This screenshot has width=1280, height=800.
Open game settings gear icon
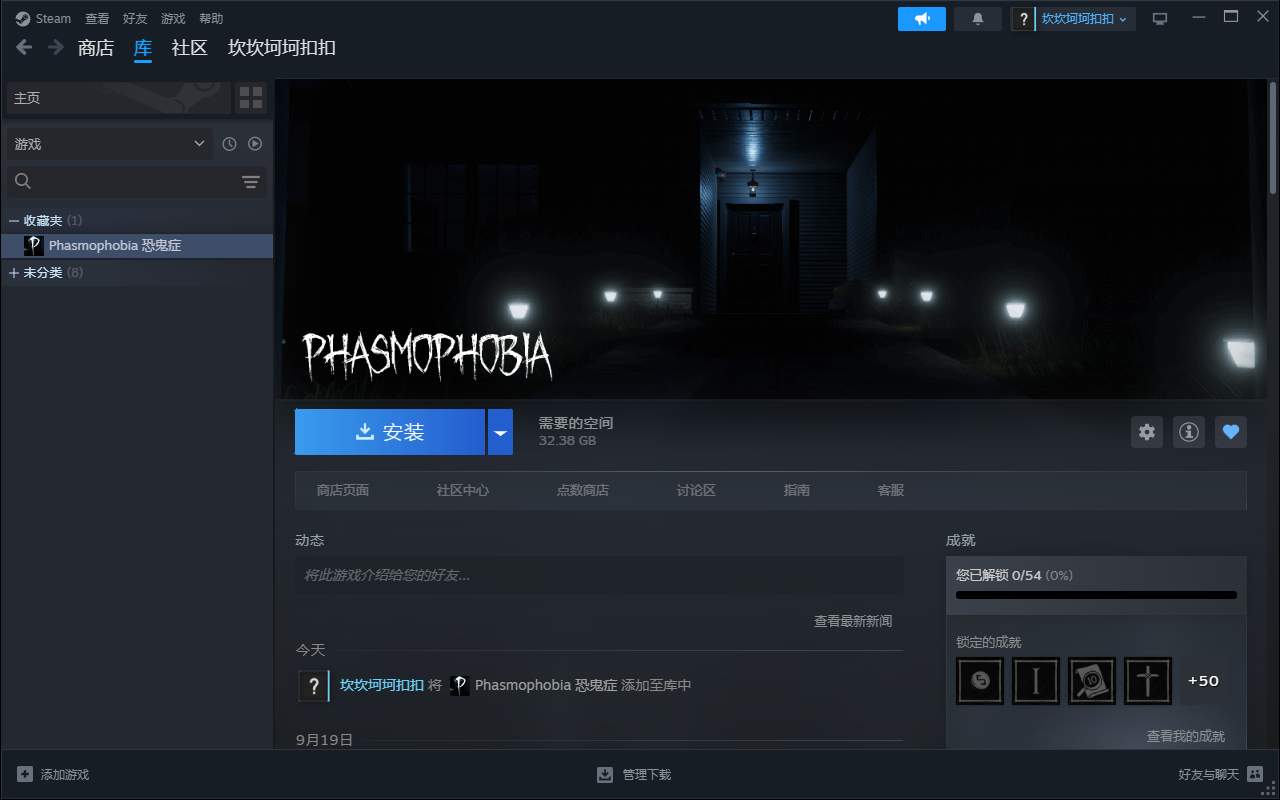[1147, 432]
